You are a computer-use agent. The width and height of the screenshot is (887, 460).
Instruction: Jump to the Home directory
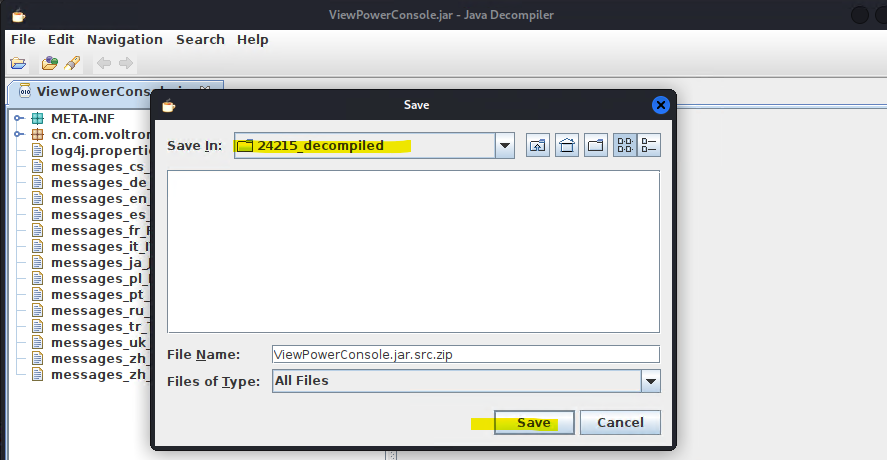(567, 146)
